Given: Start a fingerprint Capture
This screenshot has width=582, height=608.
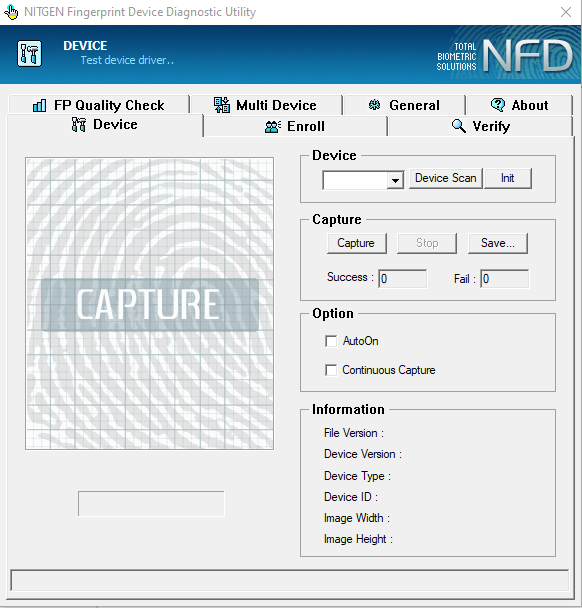Looking at the screenshot, I should [356, 243].
